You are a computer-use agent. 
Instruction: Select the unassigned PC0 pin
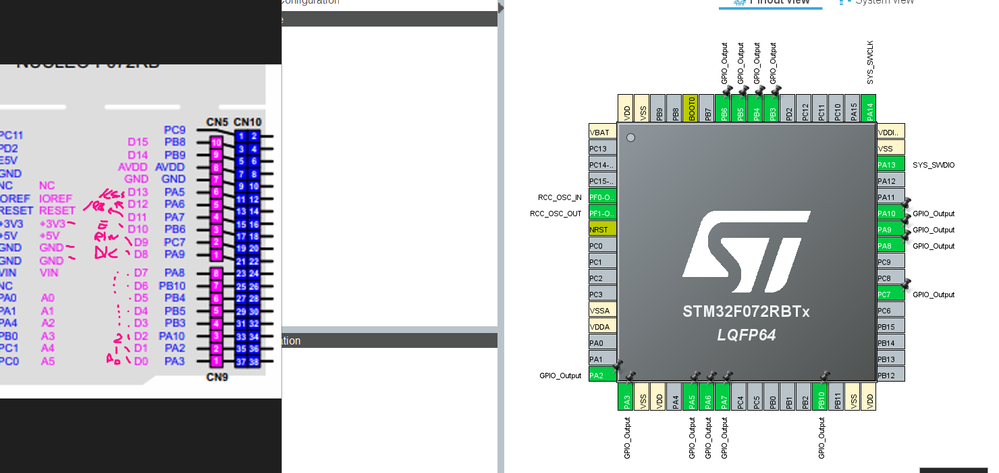602,245
